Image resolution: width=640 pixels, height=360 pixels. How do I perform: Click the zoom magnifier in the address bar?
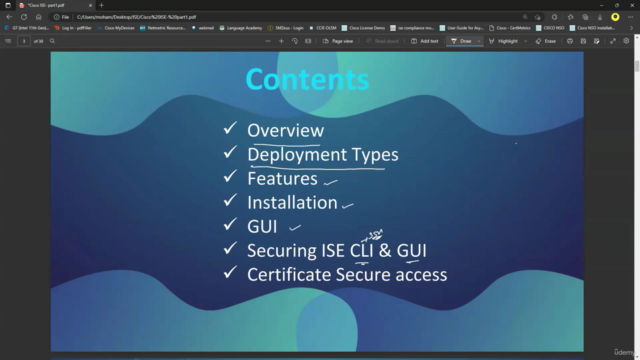pyautogui.click(x=525, y=17)
